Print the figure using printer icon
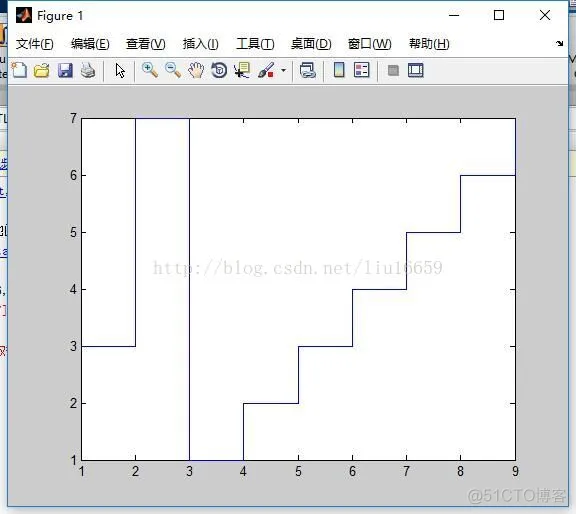The width and height of the screenshot is (576, 514). pyautogui.click(x=88, y=70)
